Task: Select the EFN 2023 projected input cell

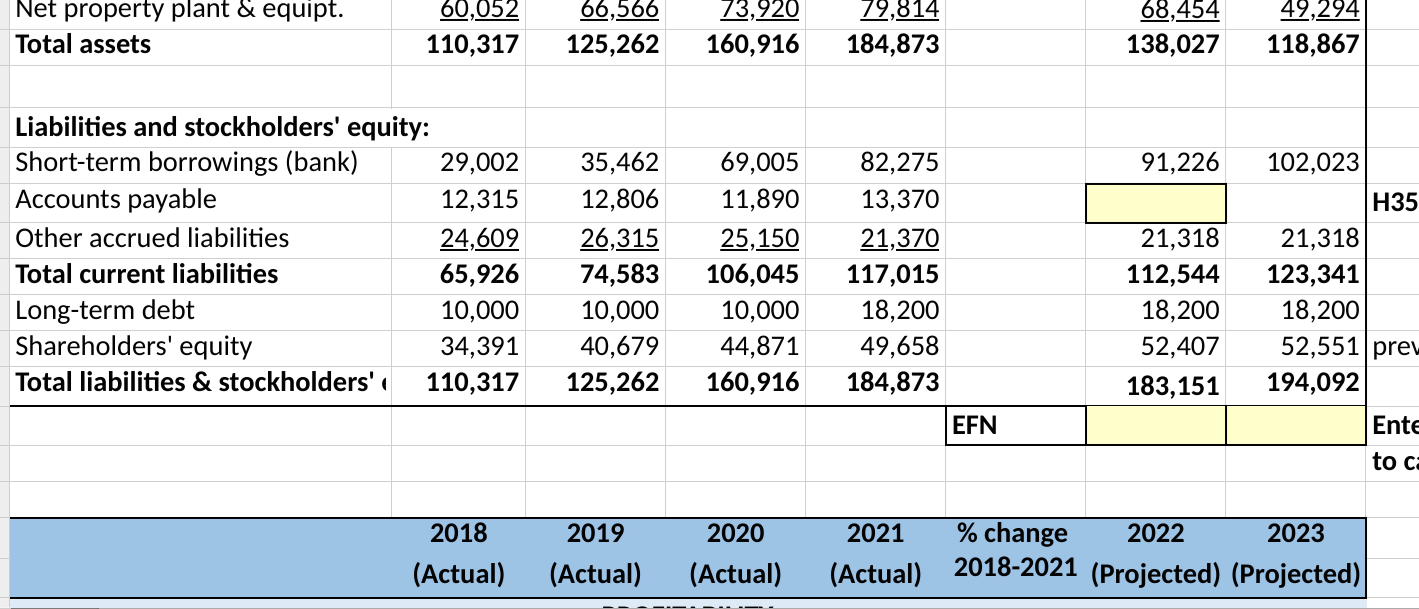Action: point(1296,426)
